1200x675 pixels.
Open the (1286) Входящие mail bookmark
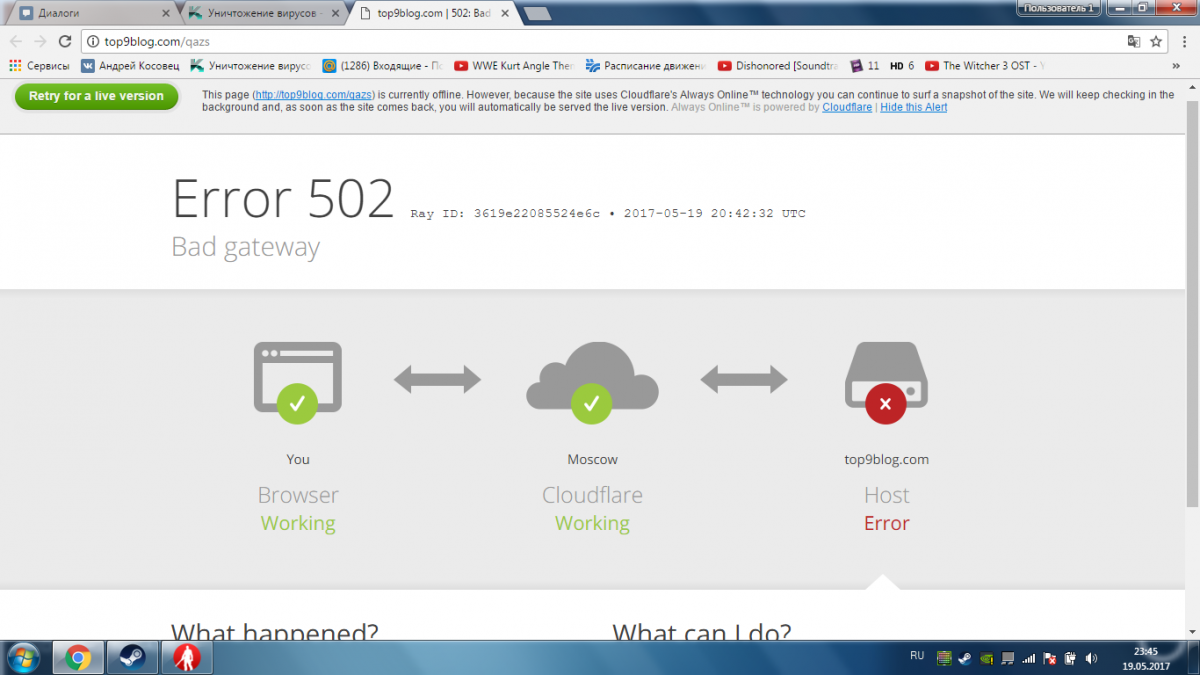pos(382,66)
